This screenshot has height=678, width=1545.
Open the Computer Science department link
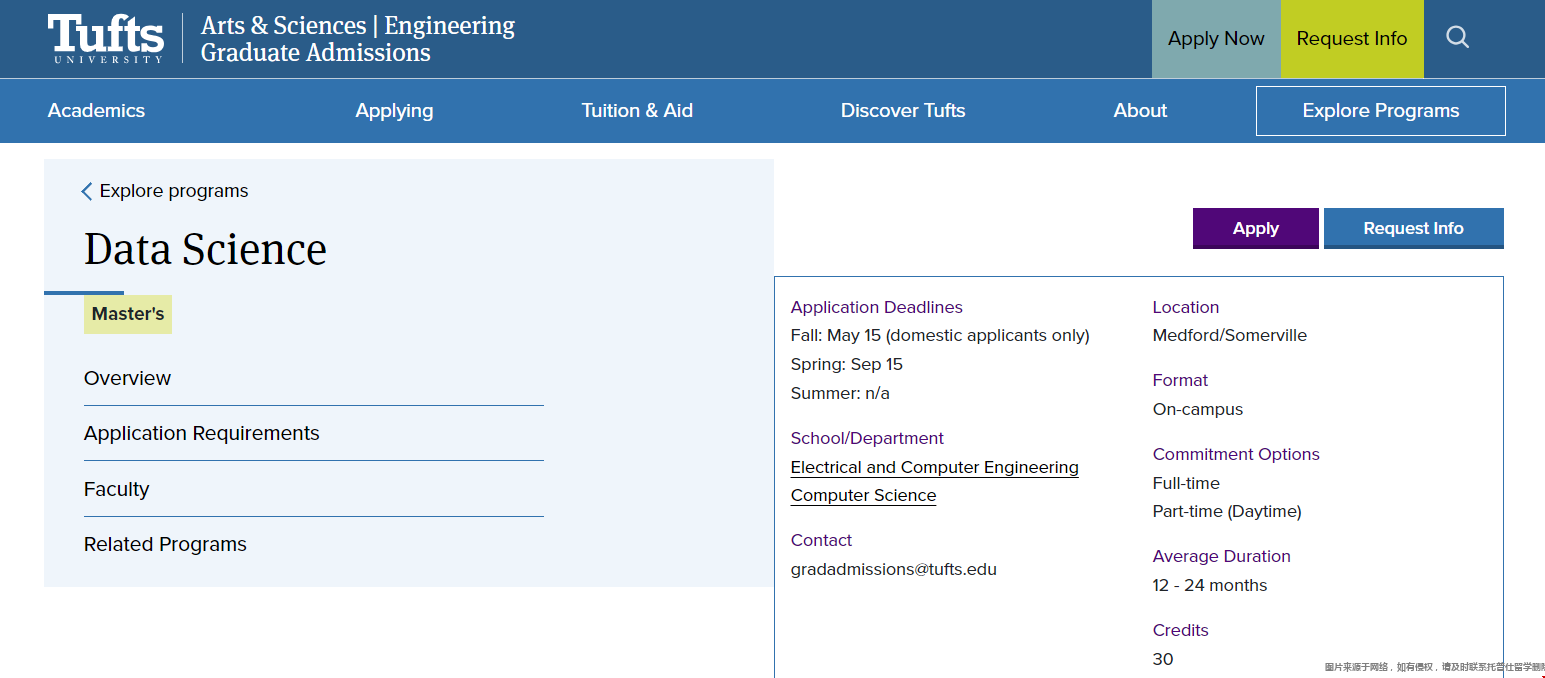(863, 495)
